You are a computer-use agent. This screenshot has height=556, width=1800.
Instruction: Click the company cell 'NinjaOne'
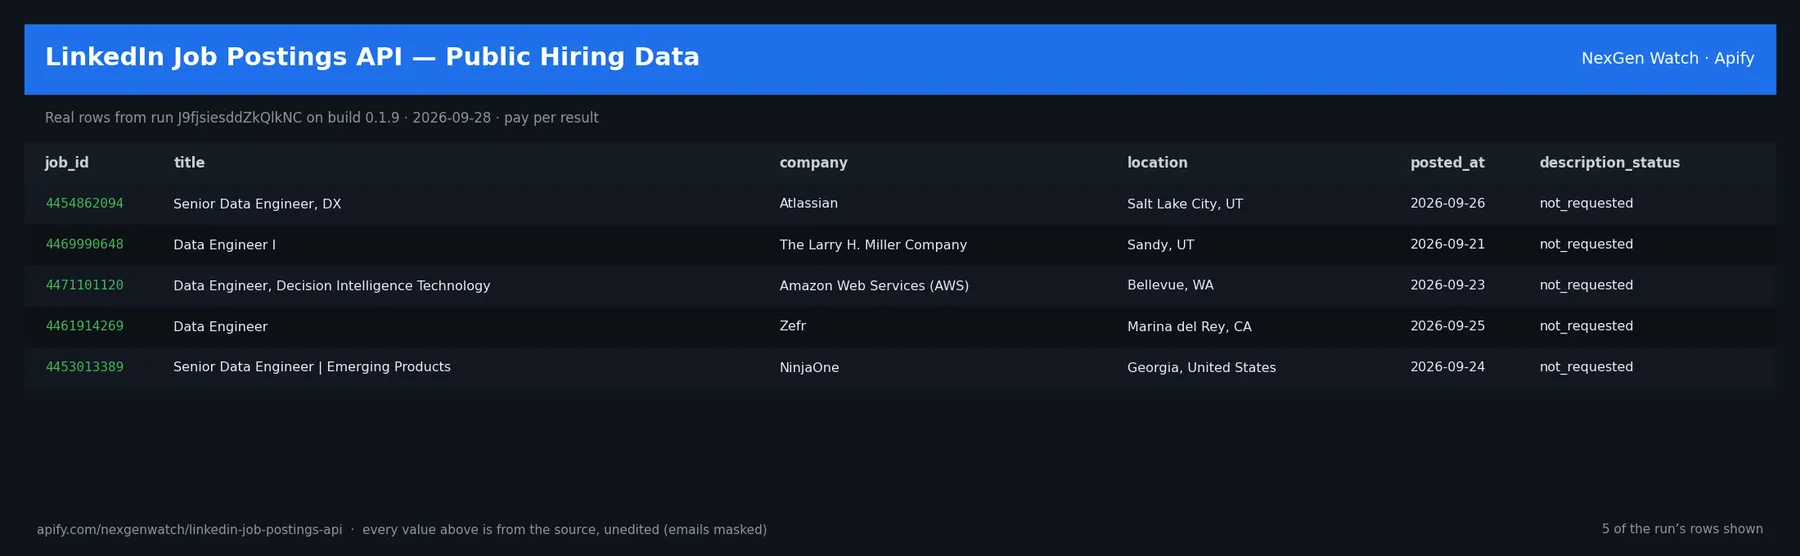tap(809, 367)
